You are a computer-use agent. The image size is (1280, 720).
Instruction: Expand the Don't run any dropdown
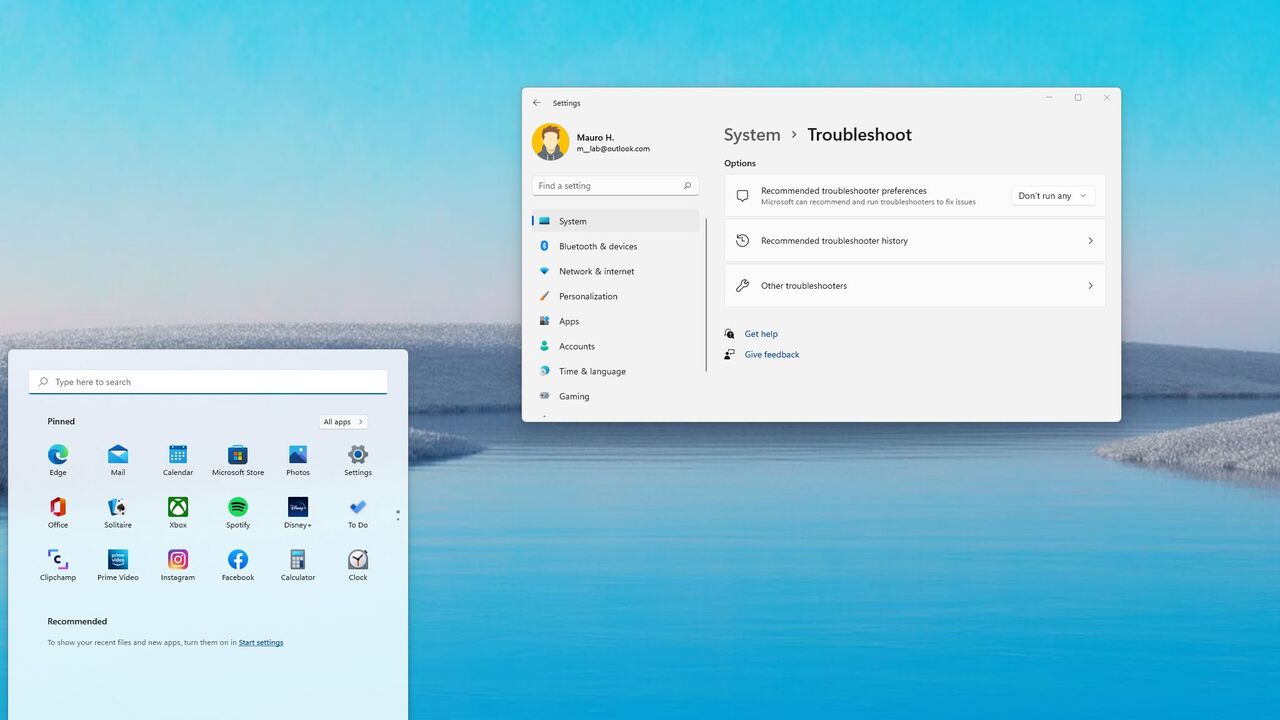(x=1052, y=196)
